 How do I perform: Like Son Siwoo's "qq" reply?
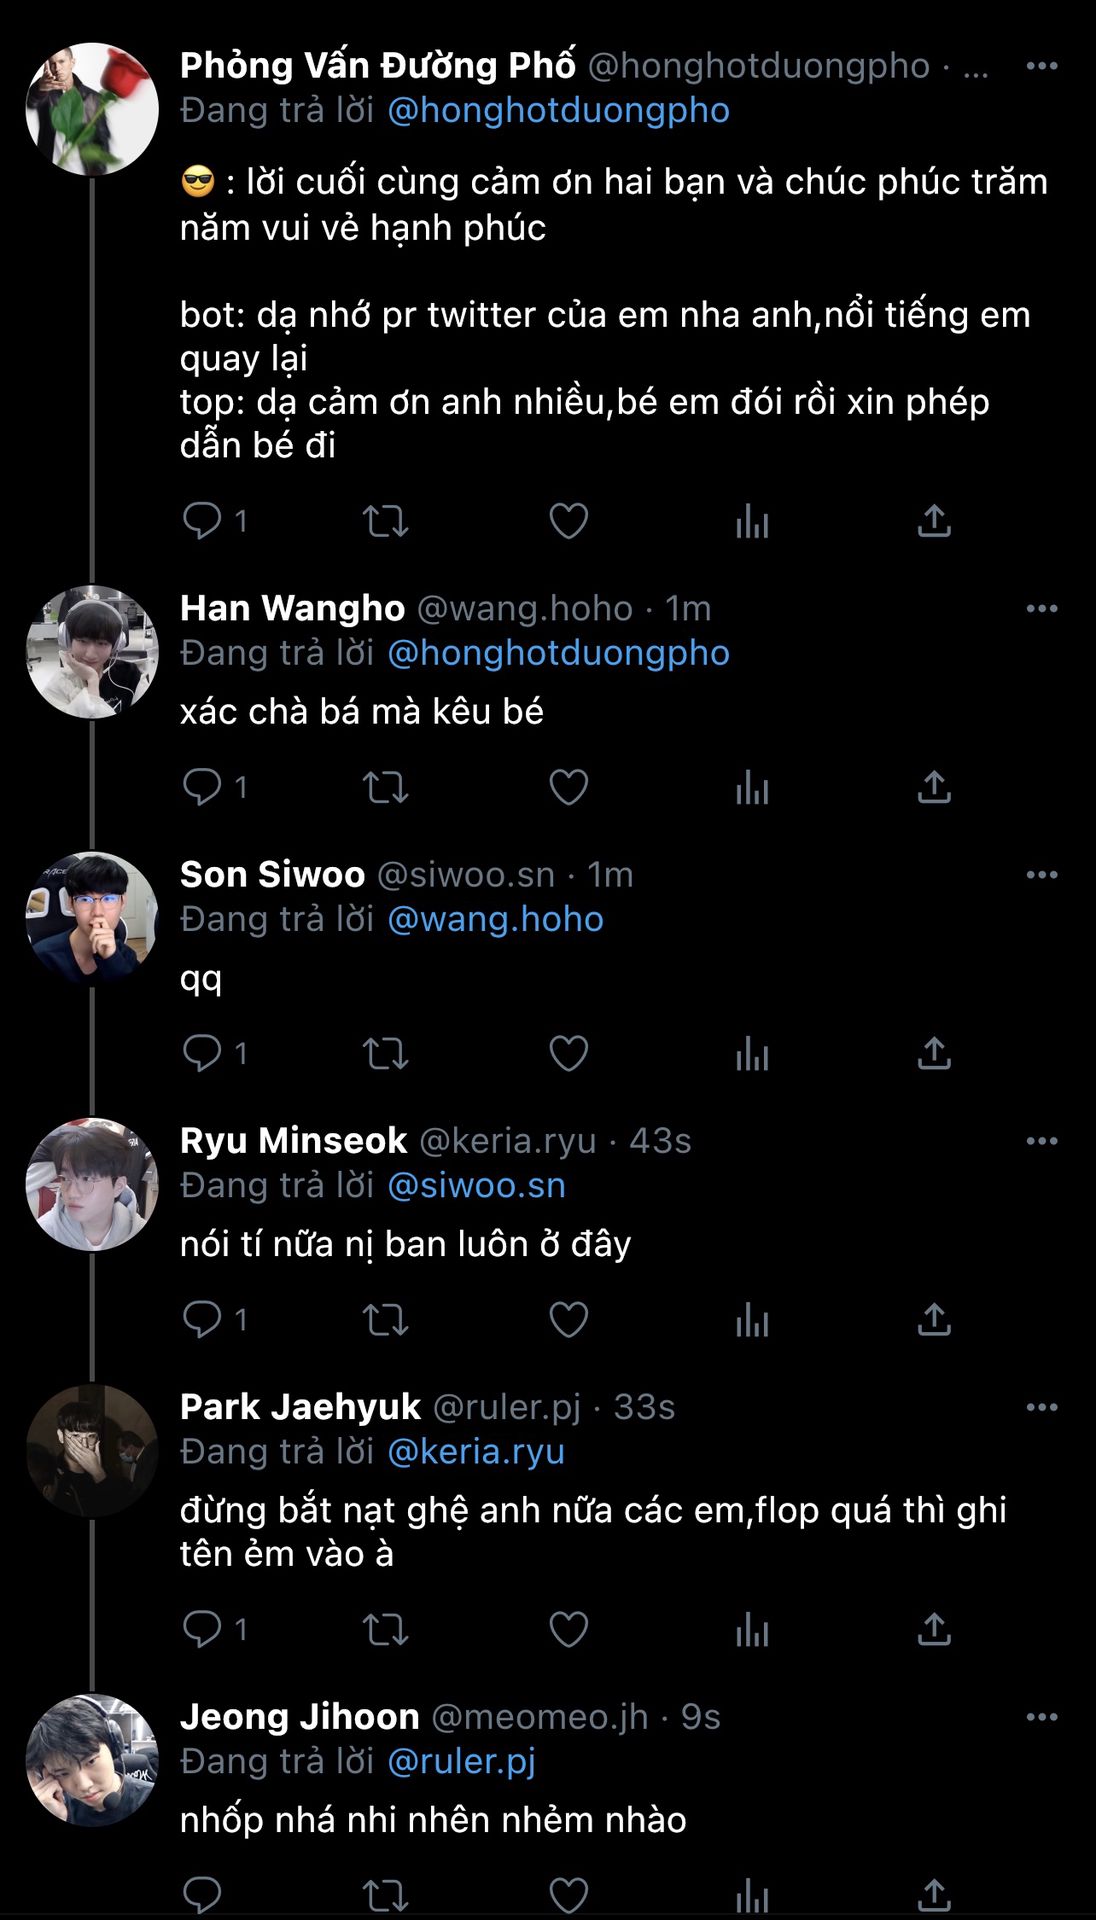[x=568, y=1053]
